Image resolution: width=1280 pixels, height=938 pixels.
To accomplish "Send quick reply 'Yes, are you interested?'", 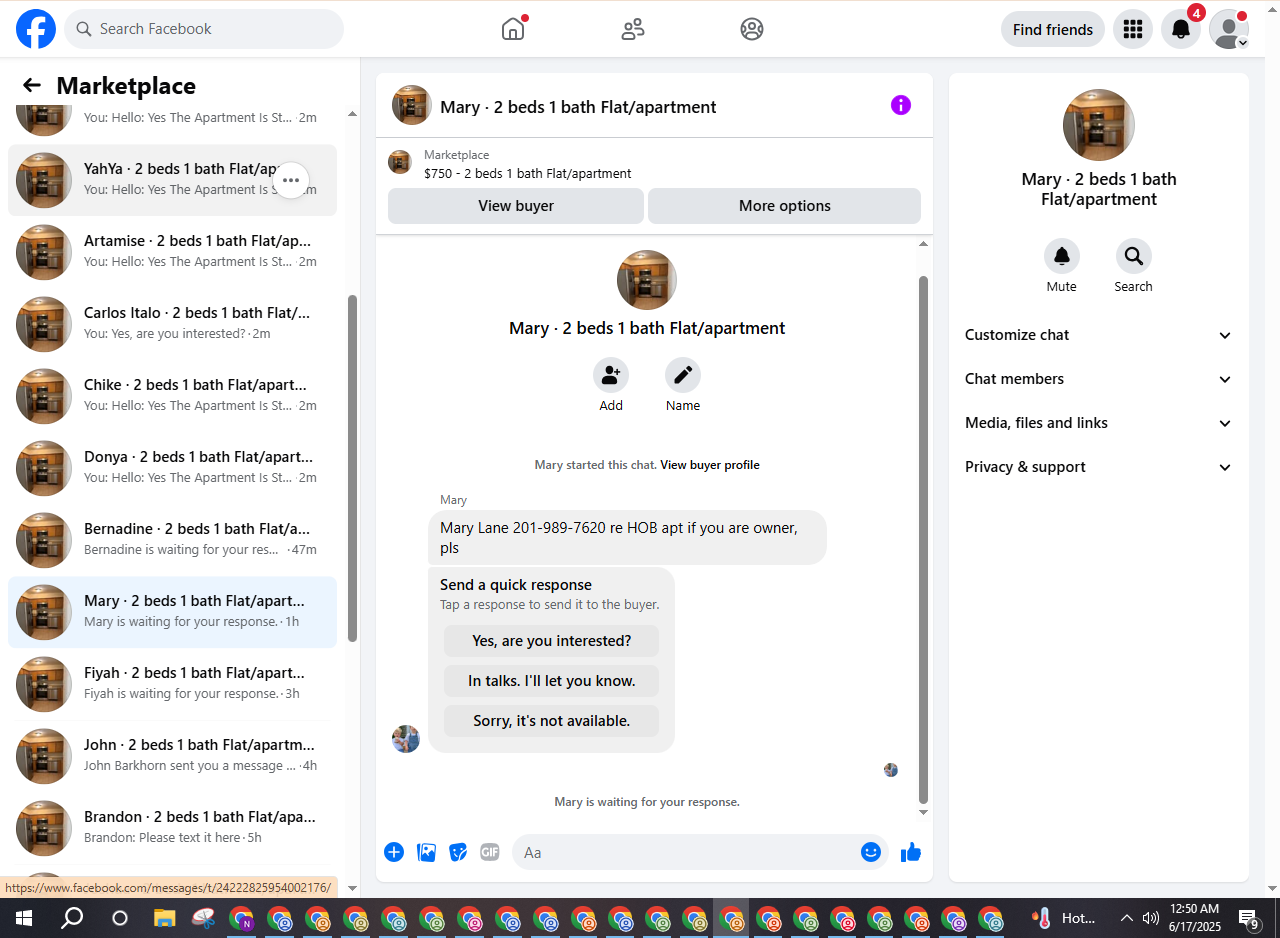I will click(x=552, y=641).
